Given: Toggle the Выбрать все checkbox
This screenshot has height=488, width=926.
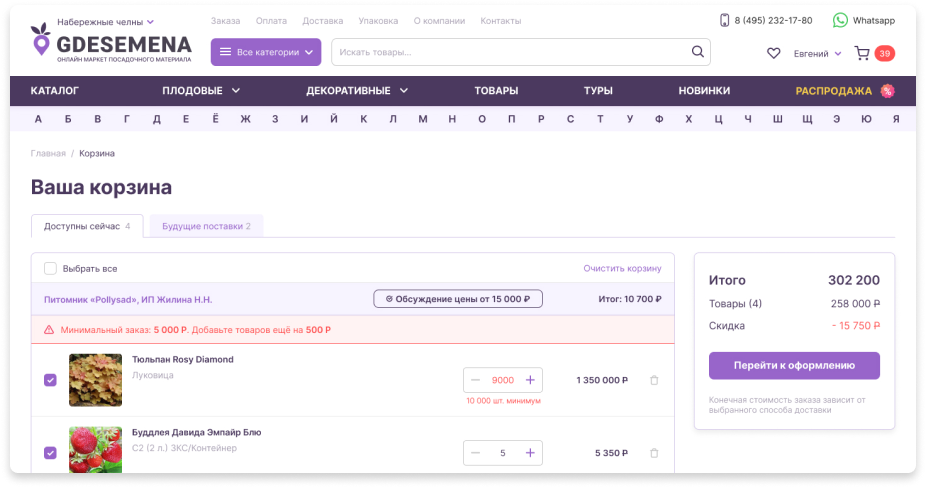Looking at the screenshot, I should pos(50,268).
